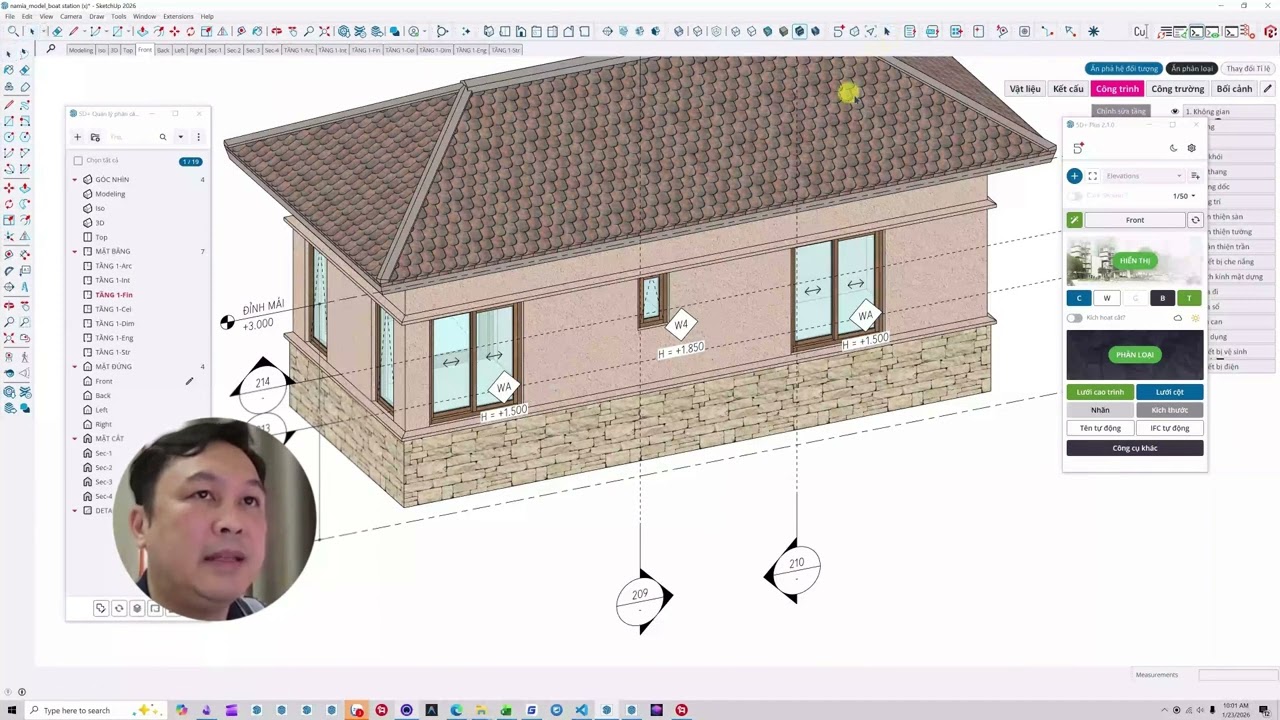Click the Measurements input box

(x=1238, y=675)
